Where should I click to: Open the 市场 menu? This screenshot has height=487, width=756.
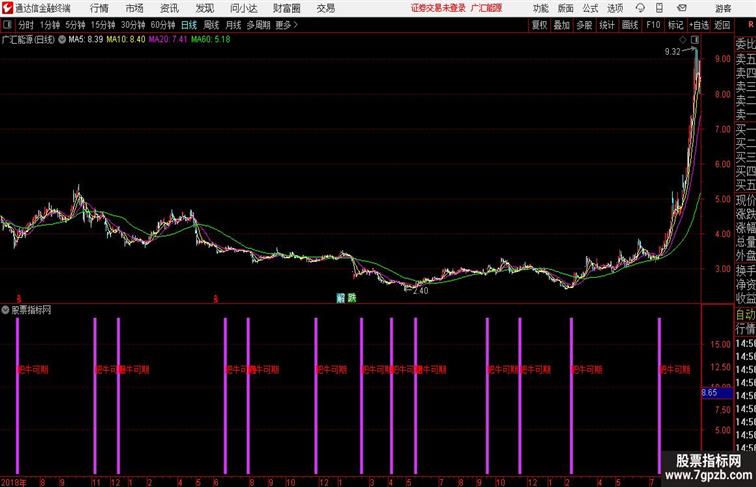tap(134, 8)
